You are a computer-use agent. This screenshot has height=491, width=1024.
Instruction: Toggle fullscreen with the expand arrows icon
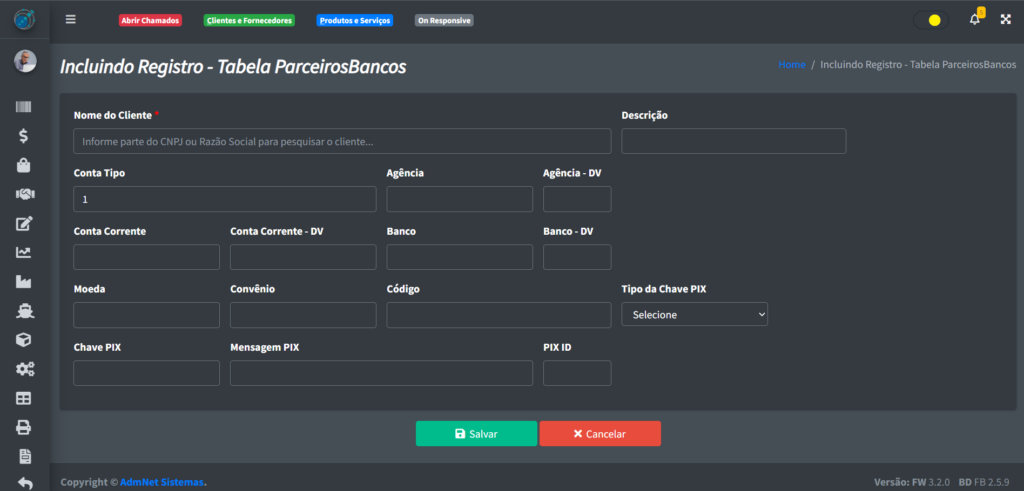(x=1005, y=19)
